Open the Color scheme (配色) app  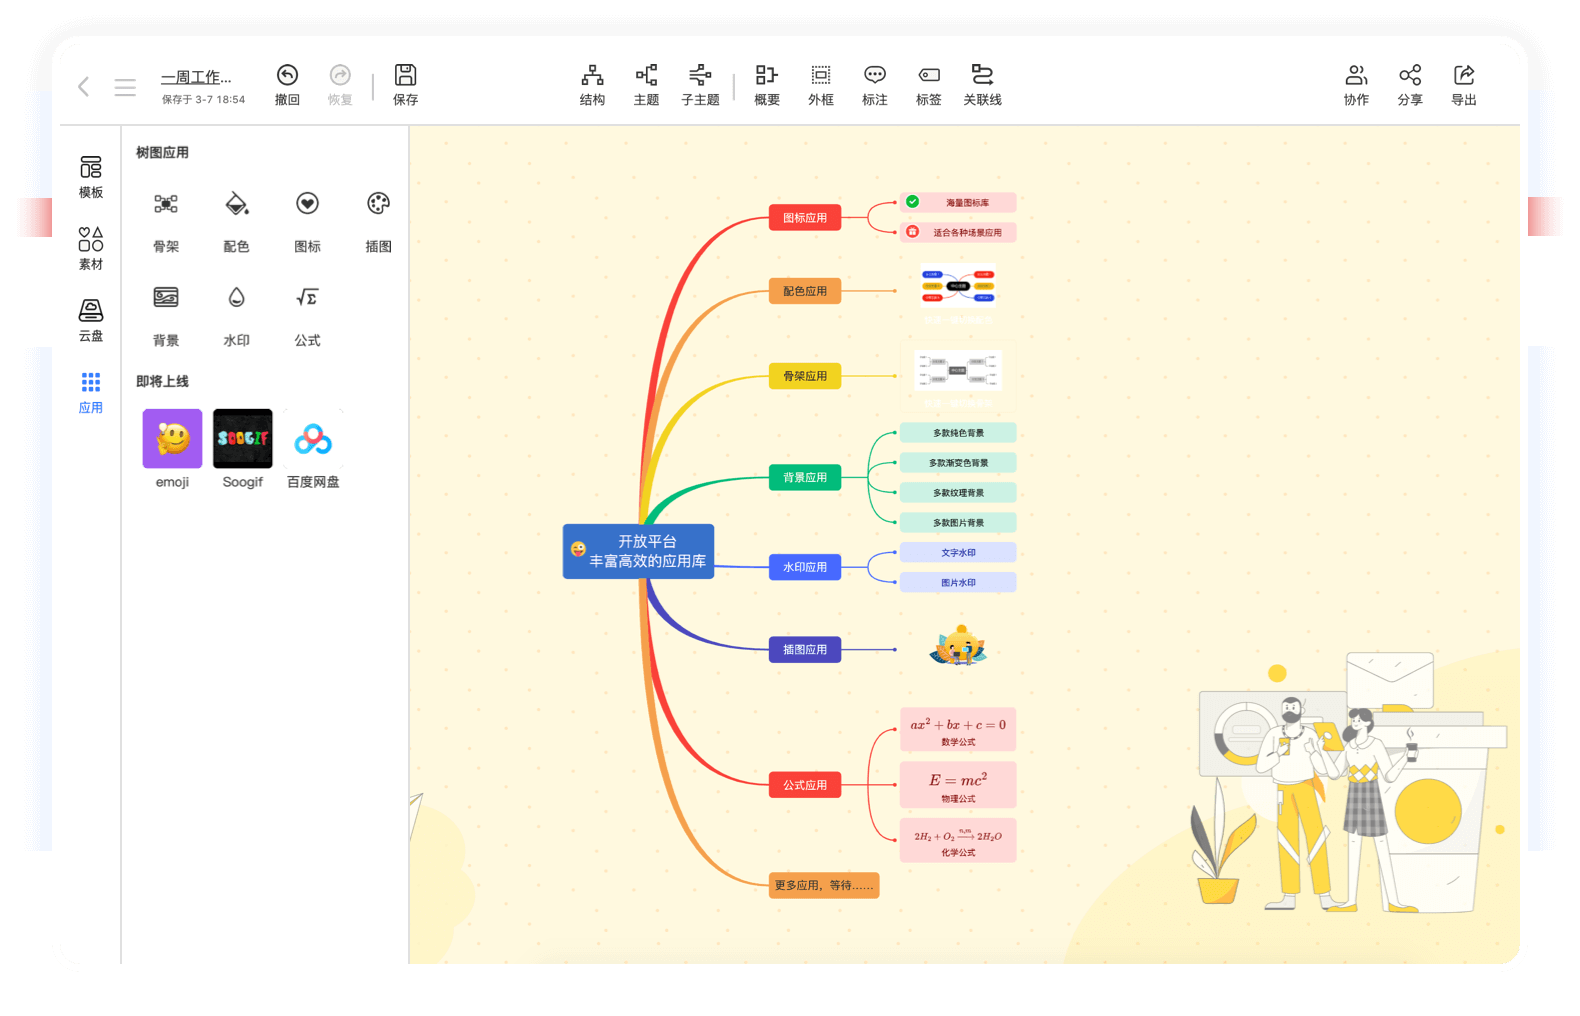point(236,205)
